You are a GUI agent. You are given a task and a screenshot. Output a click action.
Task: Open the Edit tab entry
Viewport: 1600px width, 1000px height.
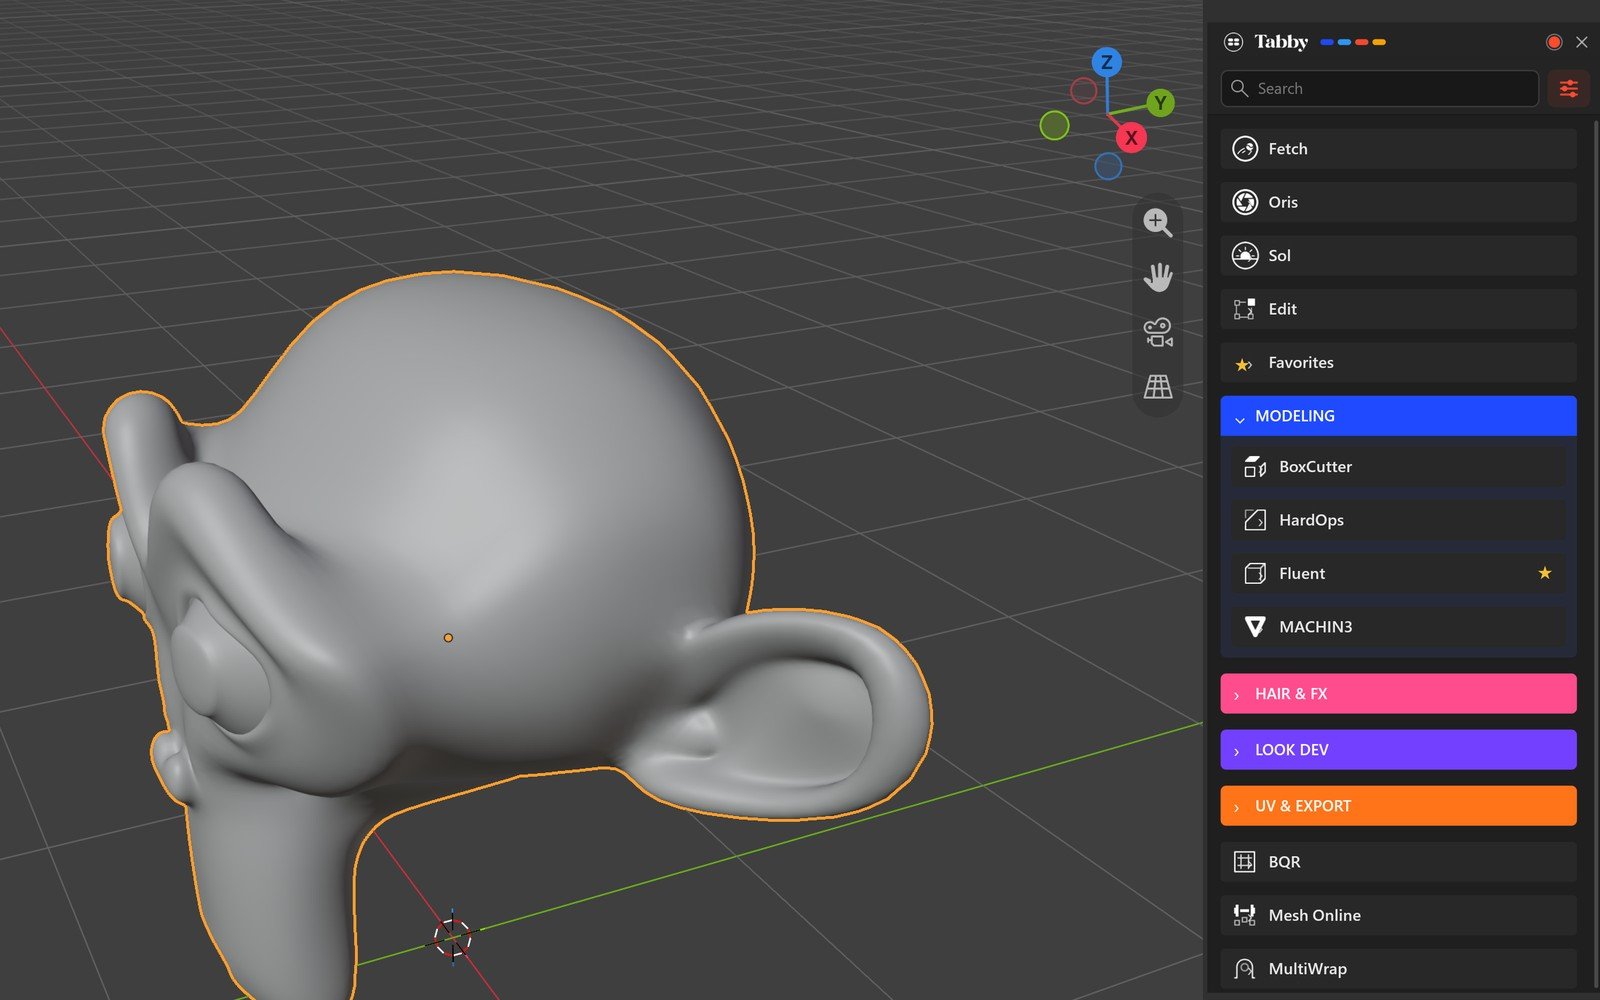[x=1398, y=309]
